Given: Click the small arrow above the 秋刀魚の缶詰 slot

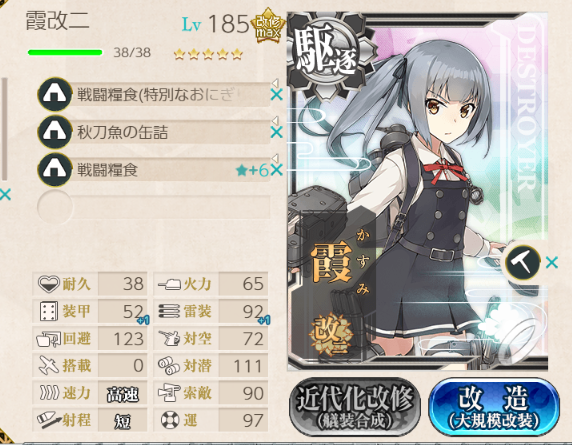Looking at the screenshot, I should pos(275,120).
